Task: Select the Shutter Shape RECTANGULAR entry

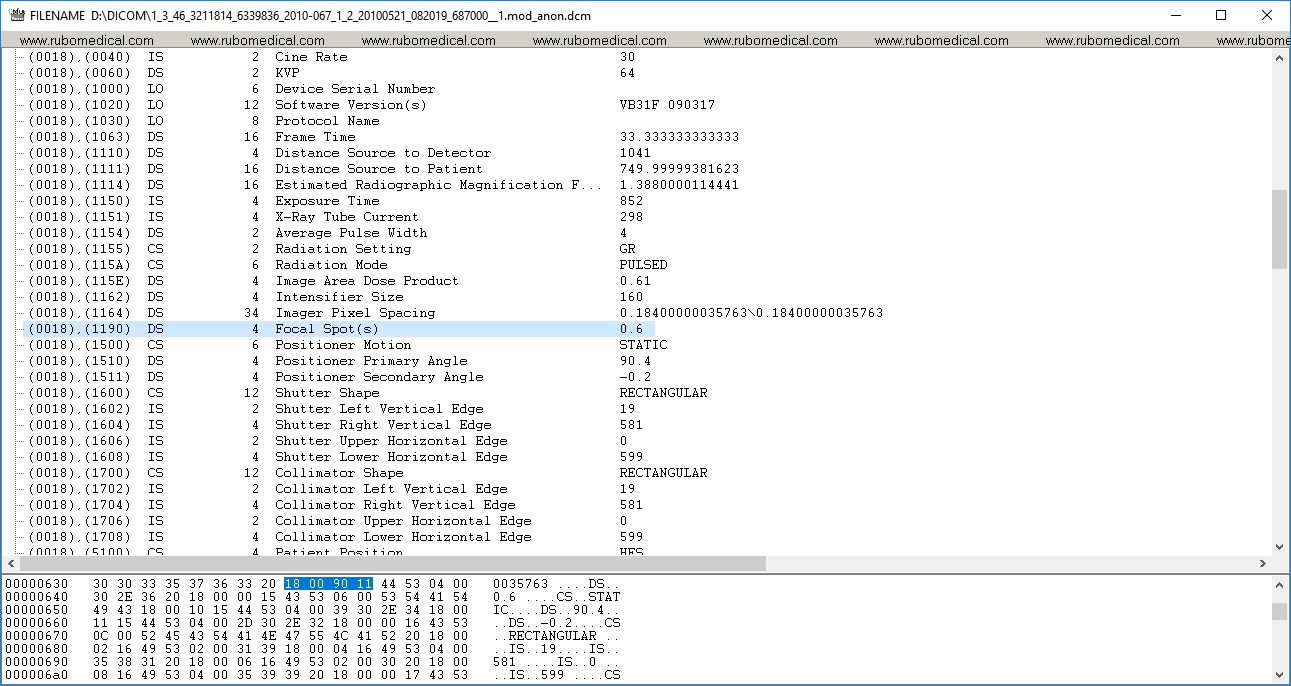Action: (x=400, y=392)
